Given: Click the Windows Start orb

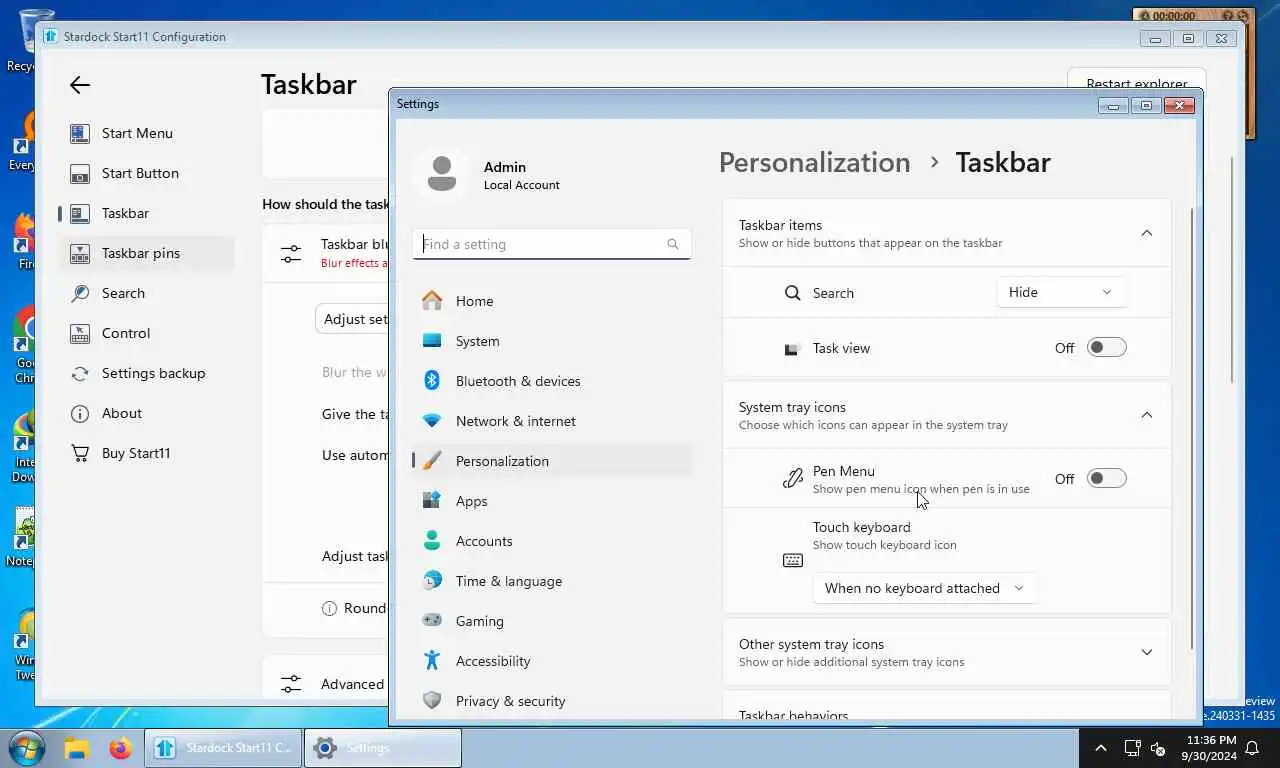Looking at the screenshot, I should [25, 747].
